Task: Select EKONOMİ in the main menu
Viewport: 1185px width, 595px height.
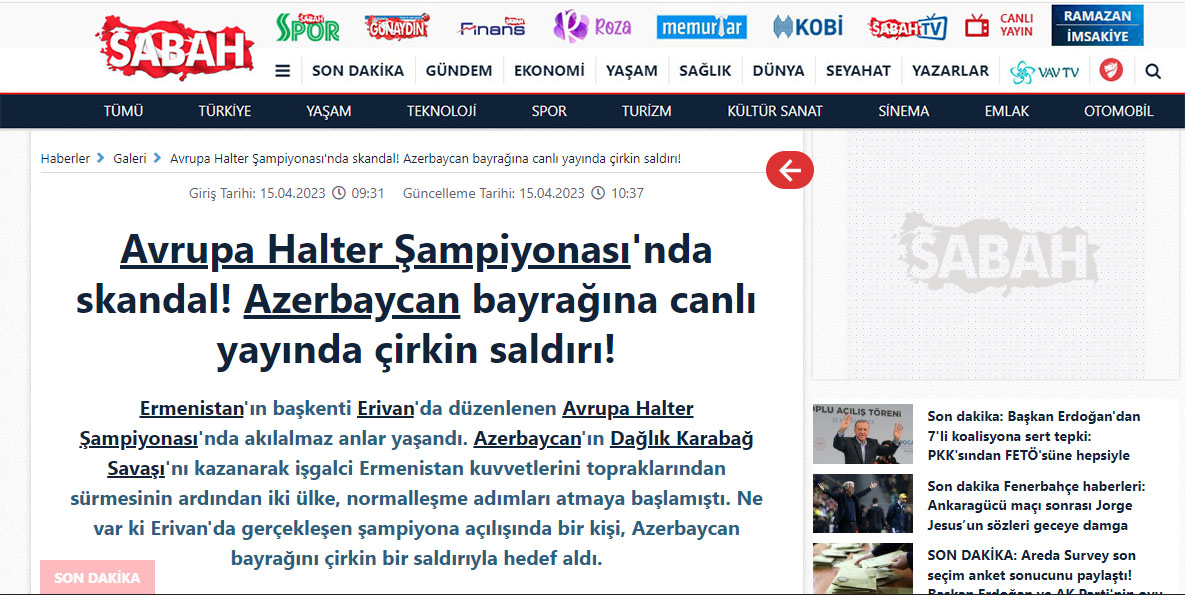Action: coord(549,71)
